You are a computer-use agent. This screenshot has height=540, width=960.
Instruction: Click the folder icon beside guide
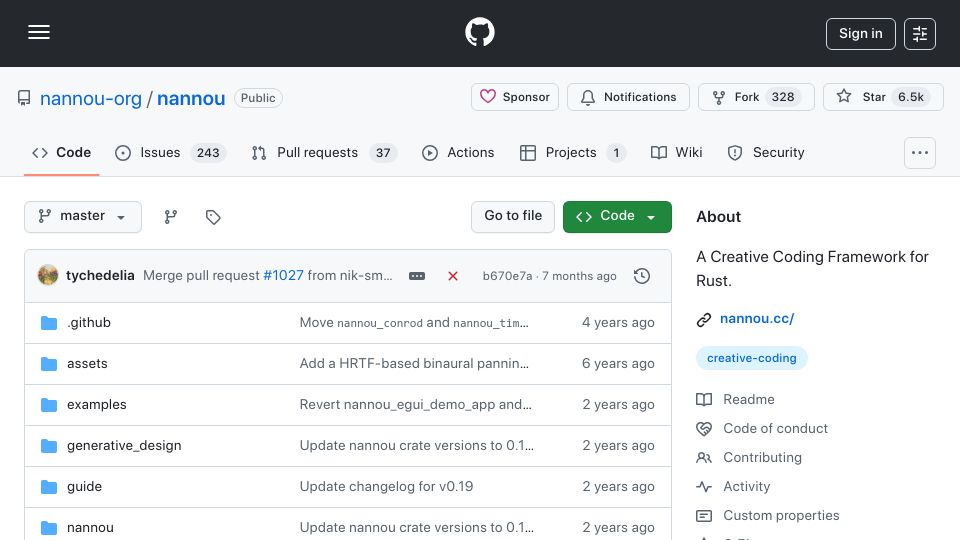coord(49,487)
